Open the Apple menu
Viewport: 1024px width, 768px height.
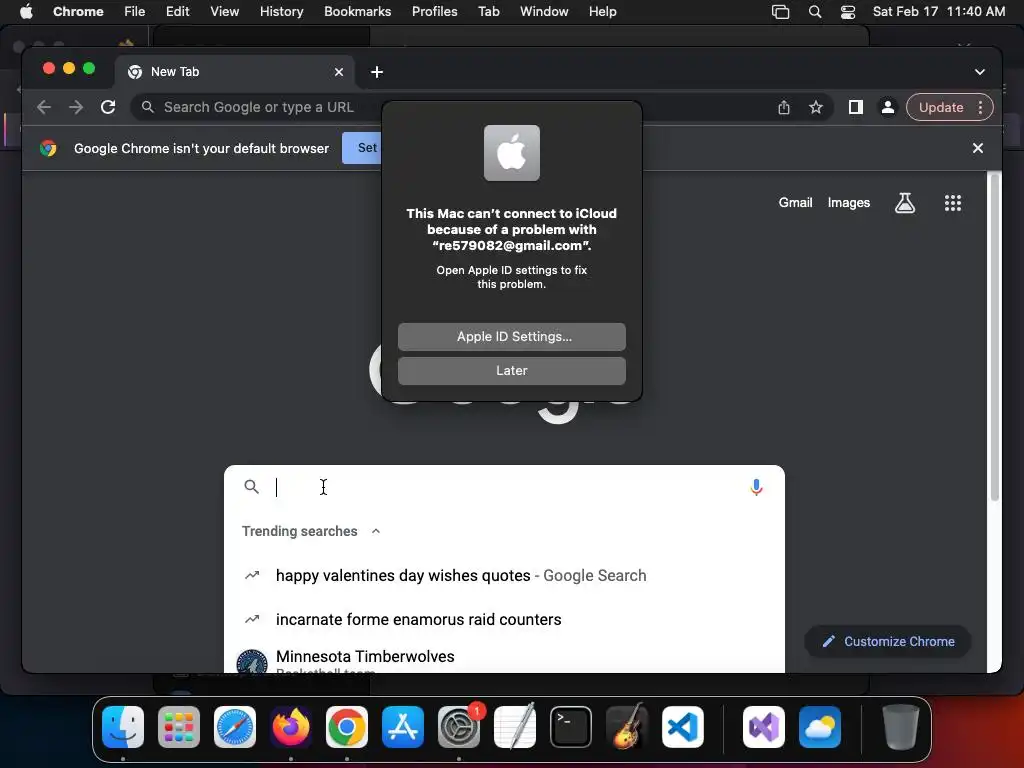pos(26,11)
